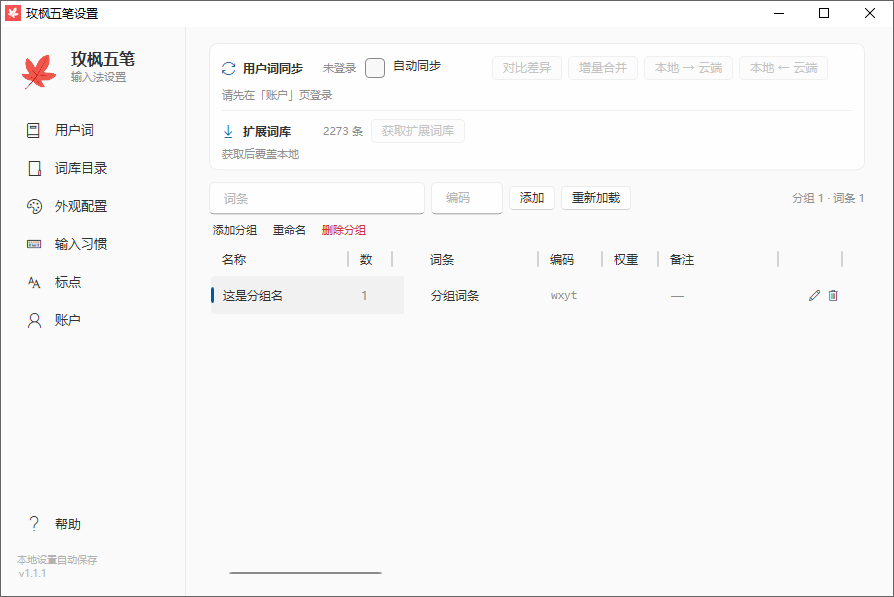This screenshot has height=597, width=894.
Task: Click the 重命名 link
Action: tap(289, 230)
